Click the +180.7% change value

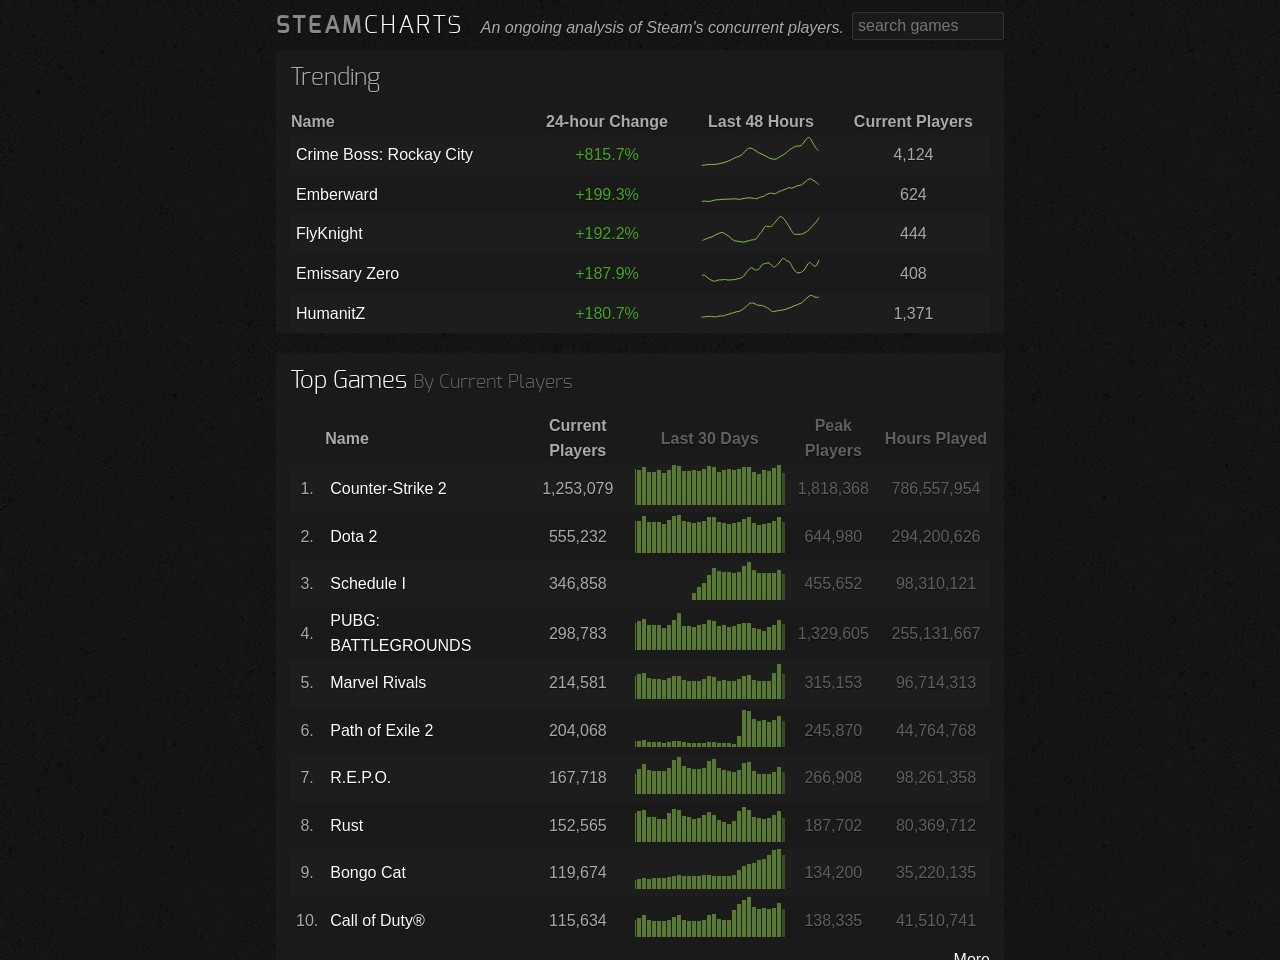(606, 313)
